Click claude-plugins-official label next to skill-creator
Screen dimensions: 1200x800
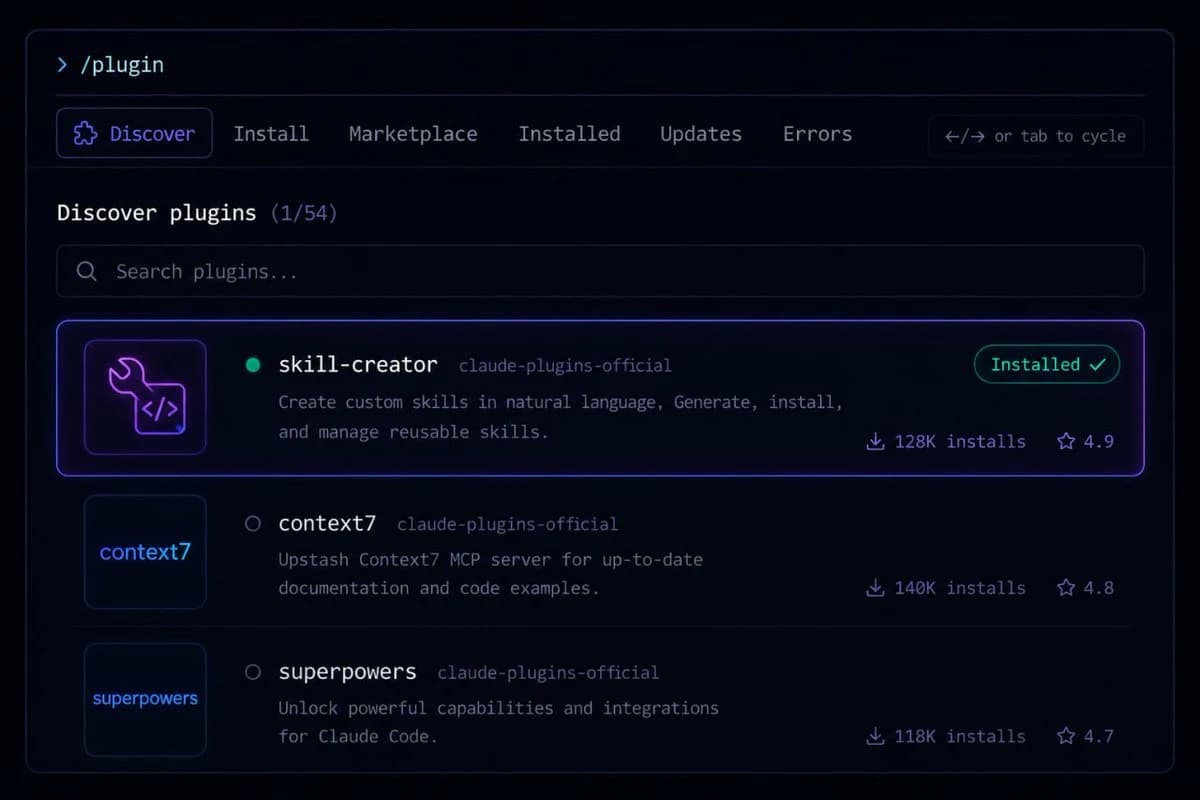click(565, 366)
